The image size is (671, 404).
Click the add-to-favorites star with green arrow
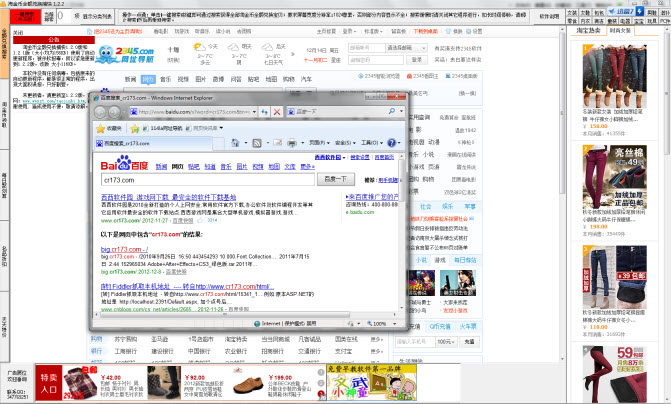[x=135, y=128]
